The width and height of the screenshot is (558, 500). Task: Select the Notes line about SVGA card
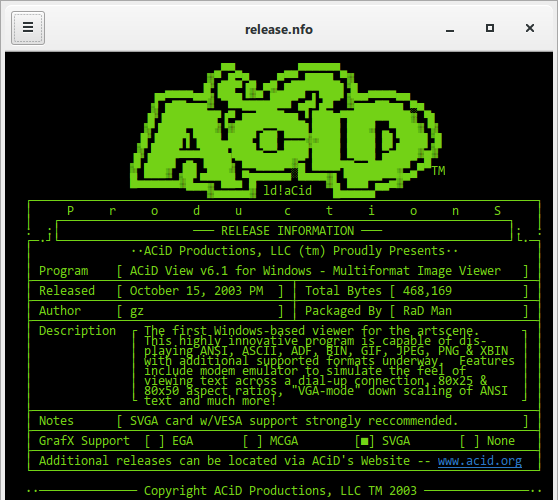294,421
